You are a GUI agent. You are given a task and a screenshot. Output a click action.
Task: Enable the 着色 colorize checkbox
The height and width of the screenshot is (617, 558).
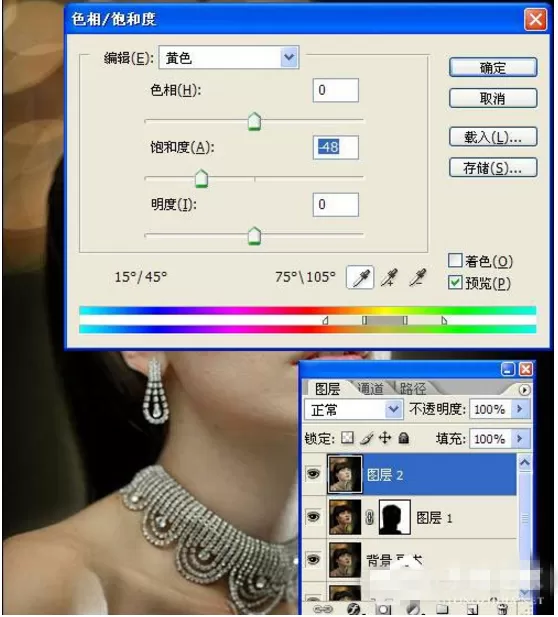click(x=455, y=260)
